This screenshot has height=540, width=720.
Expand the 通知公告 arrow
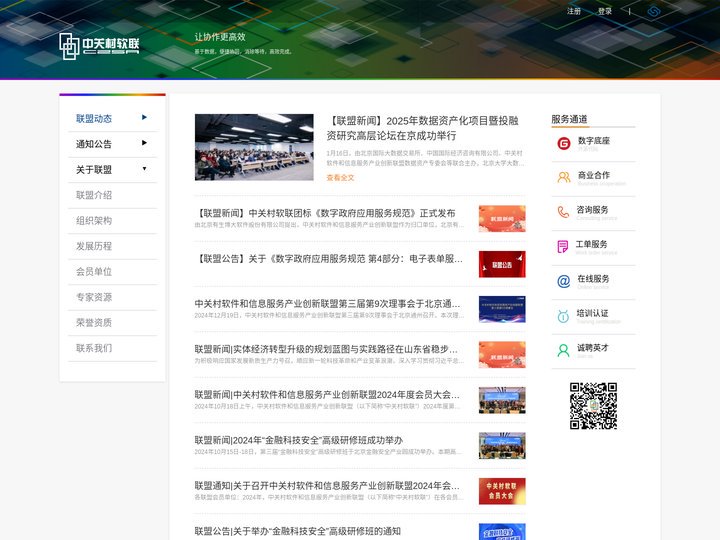click(x=144, y=143)
